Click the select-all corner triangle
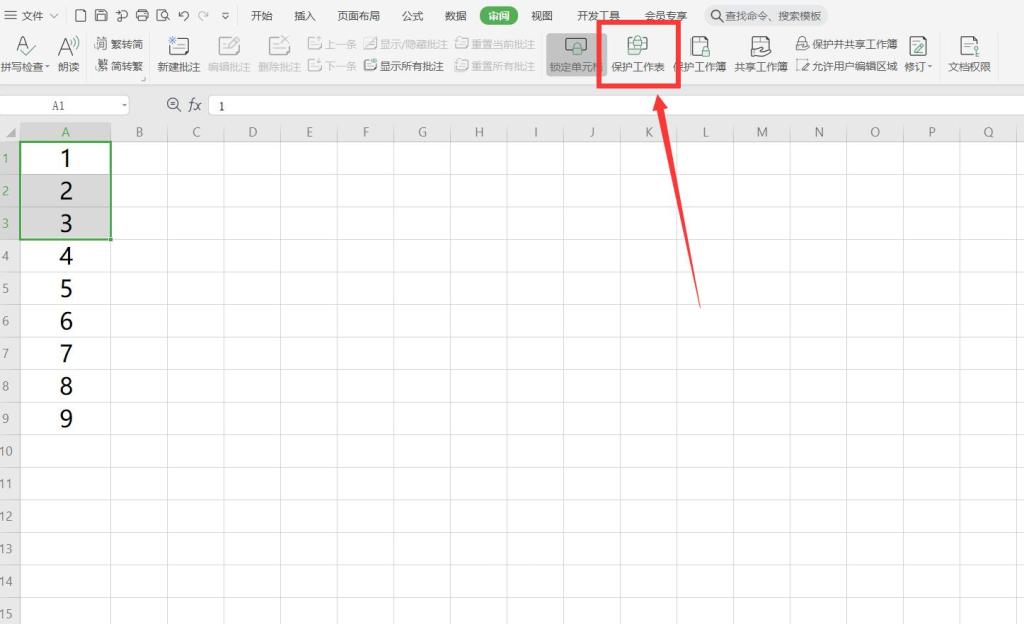This screenshot has height=624, width=1024. click(x=10, y=133)
